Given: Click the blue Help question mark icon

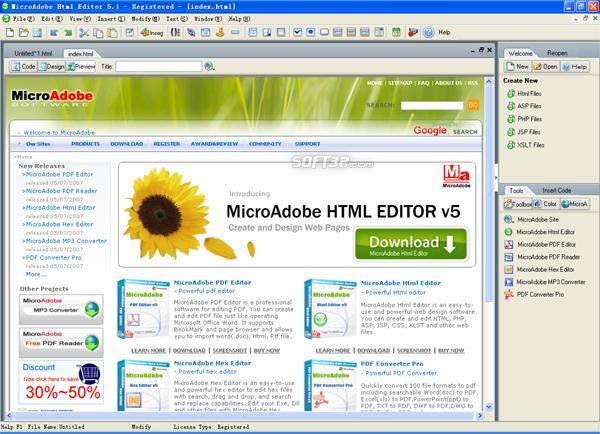Looking at the screenshot, I should [429, 33].
